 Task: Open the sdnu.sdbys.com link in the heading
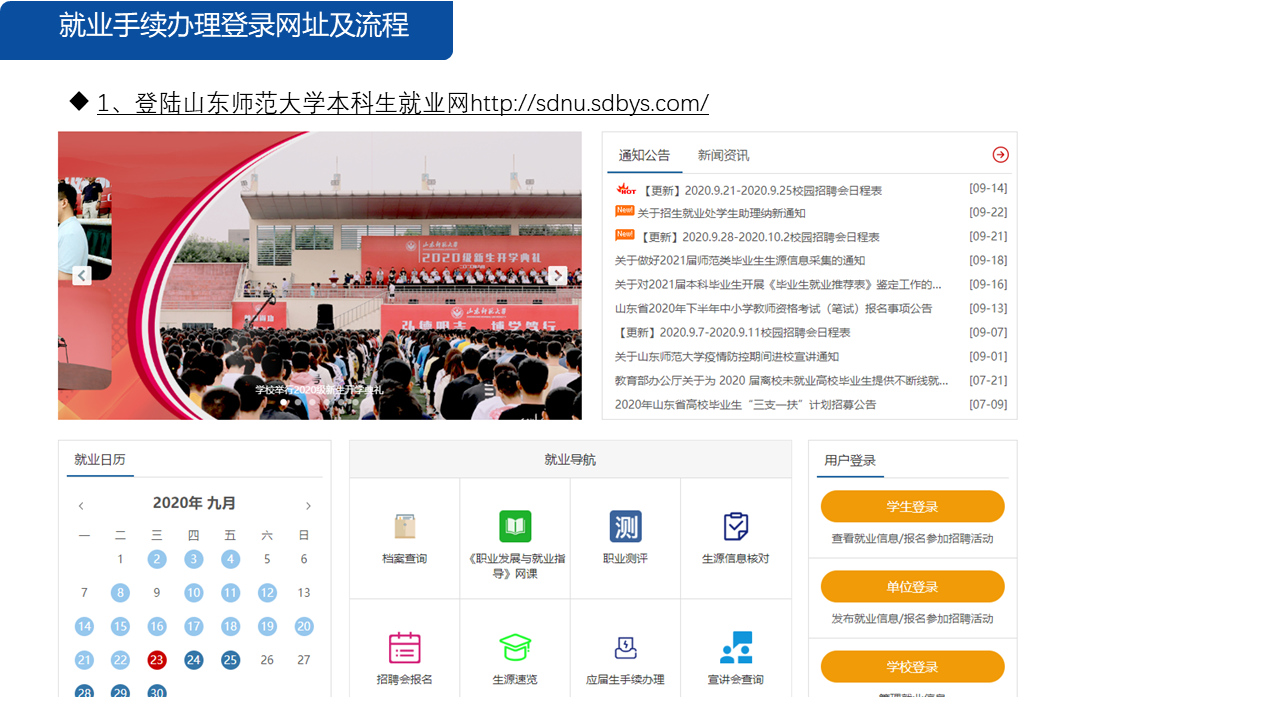coord(589,103)
